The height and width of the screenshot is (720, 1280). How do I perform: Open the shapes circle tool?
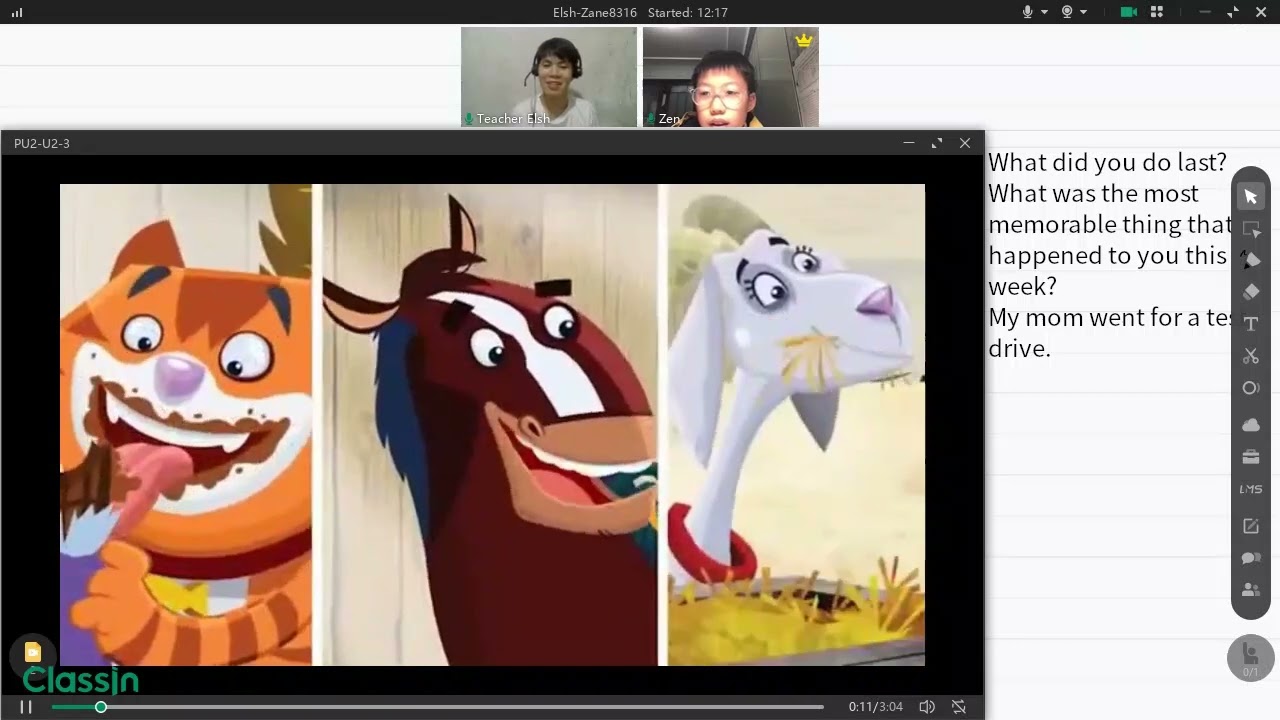[x=1251, y=388]
